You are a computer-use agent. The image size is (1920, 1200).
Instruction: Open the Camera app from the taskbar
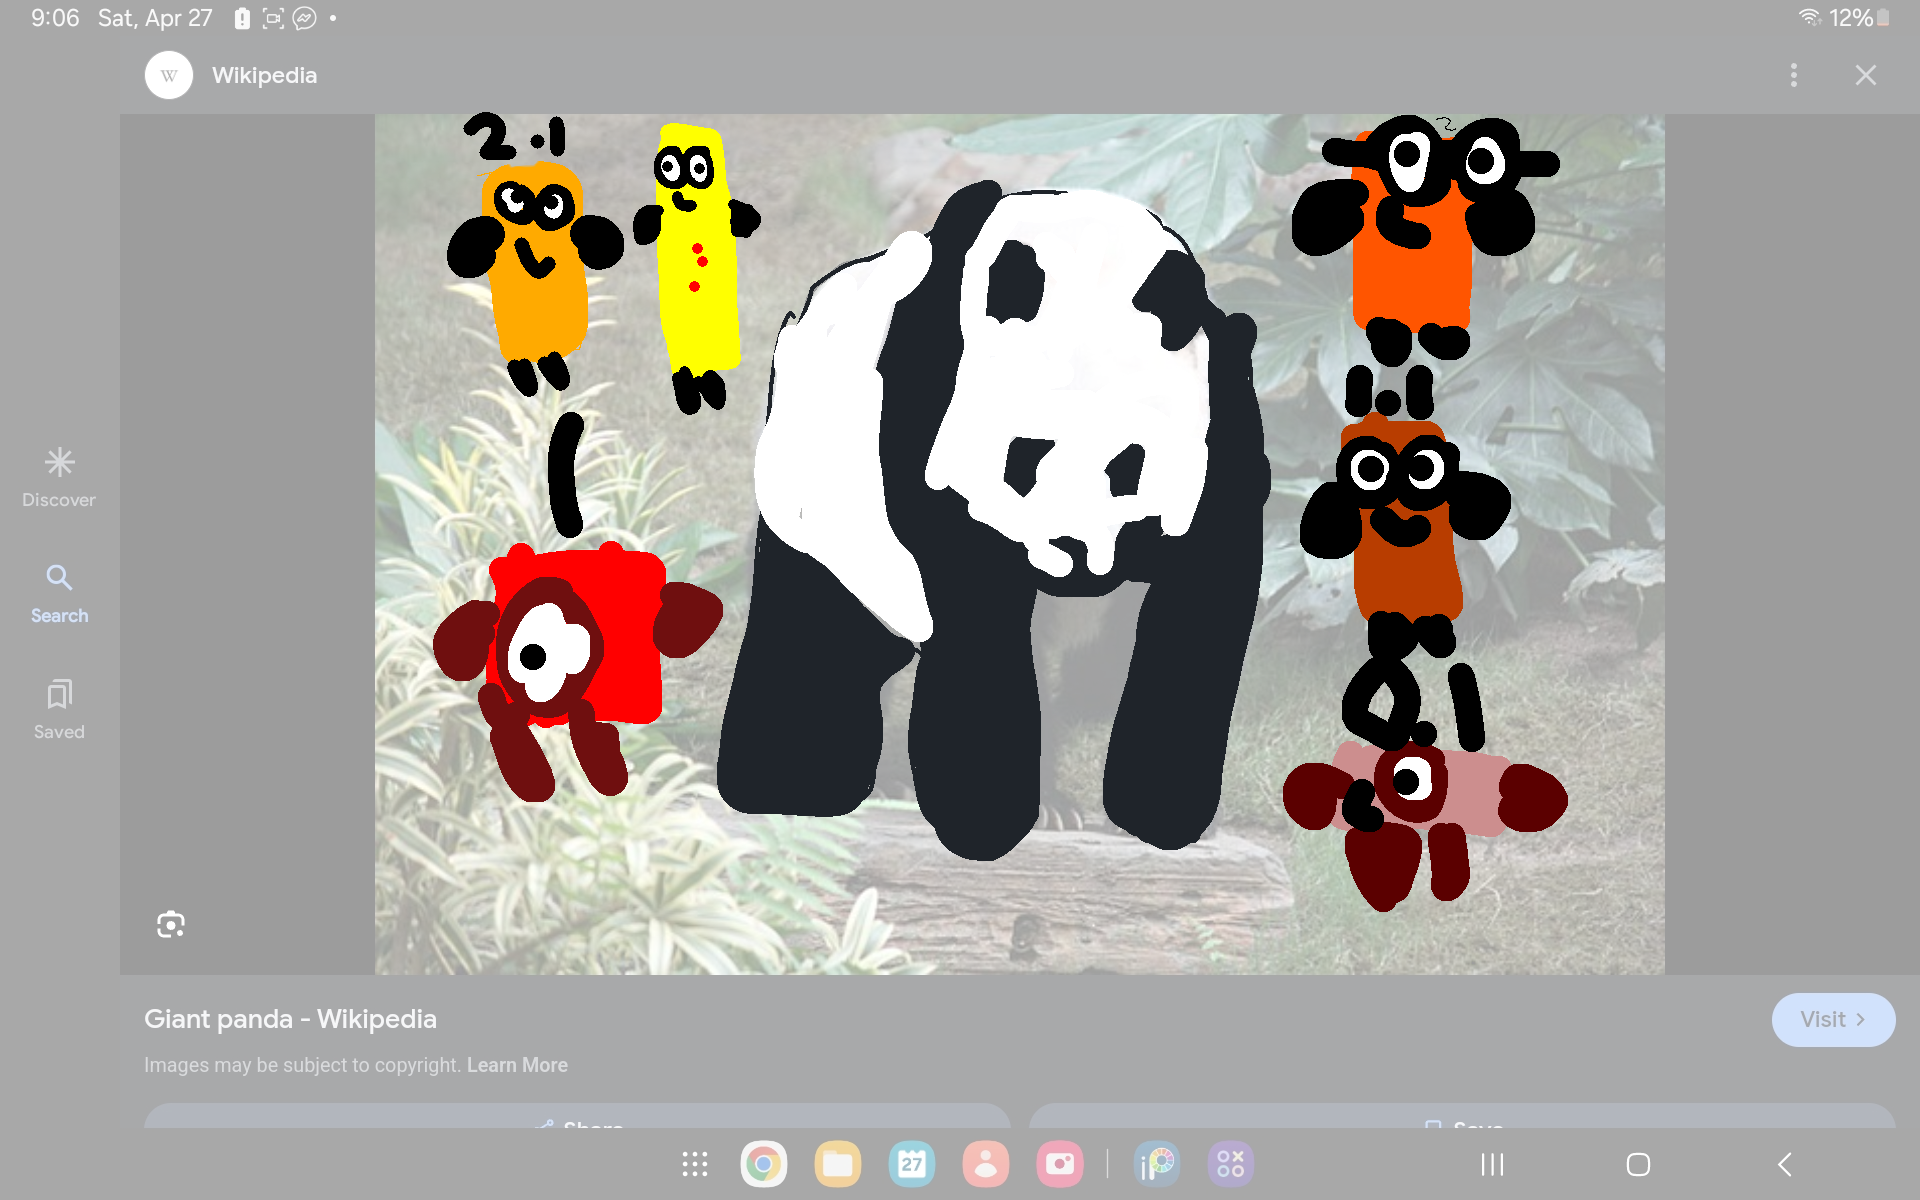[1060, 1163]
